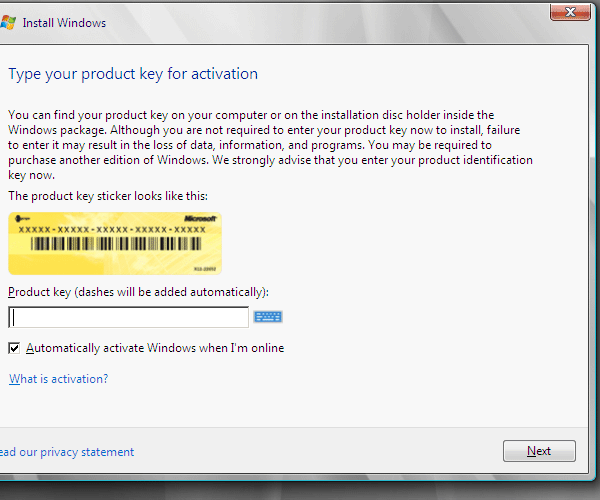This screenshot has width=600, height=500.
Task: Click the label Product key (dashes will be added automatically)
Action: [139, 292]
